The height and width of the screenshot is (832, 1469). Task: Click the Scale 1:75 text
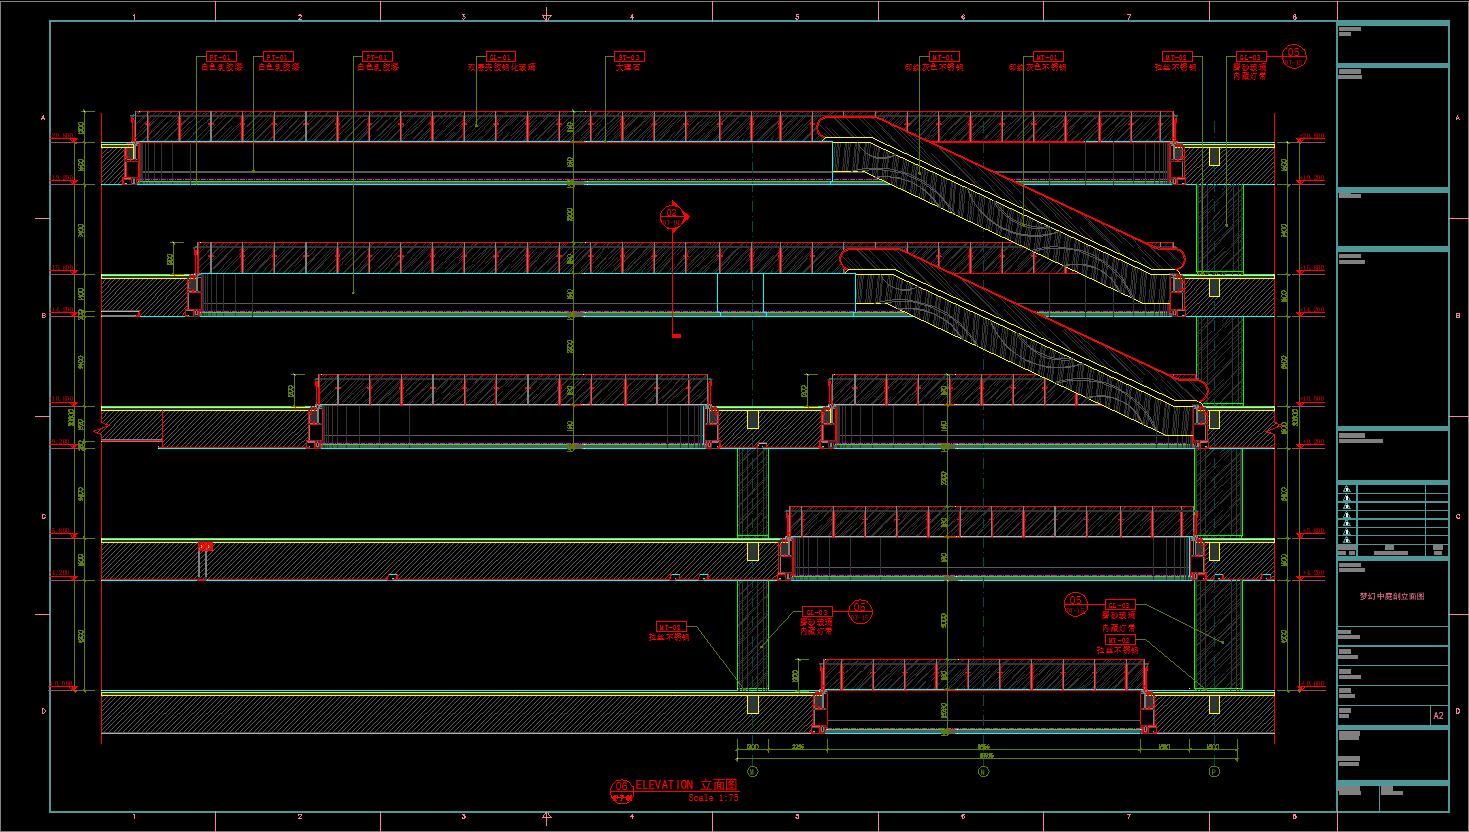tap(713, 798)
